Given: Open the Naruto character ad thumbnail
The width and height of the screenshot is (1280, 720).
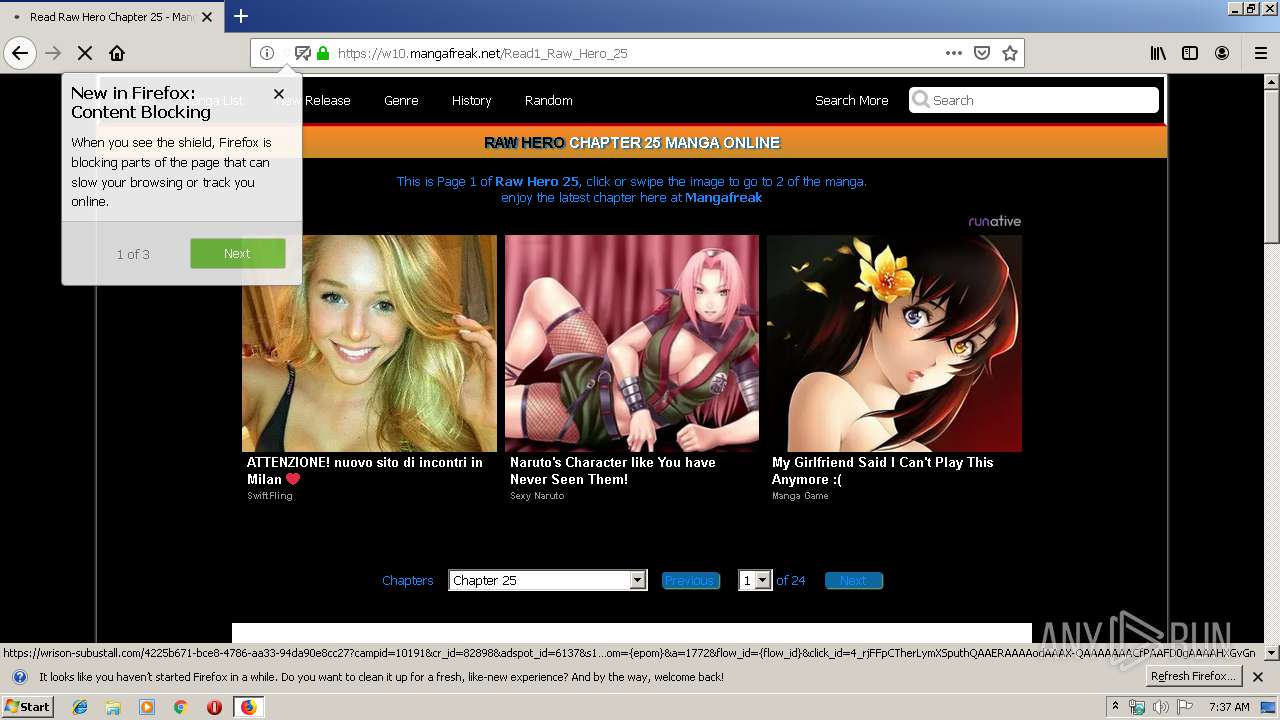Looking at the screenshot, I should click(632, 343).
